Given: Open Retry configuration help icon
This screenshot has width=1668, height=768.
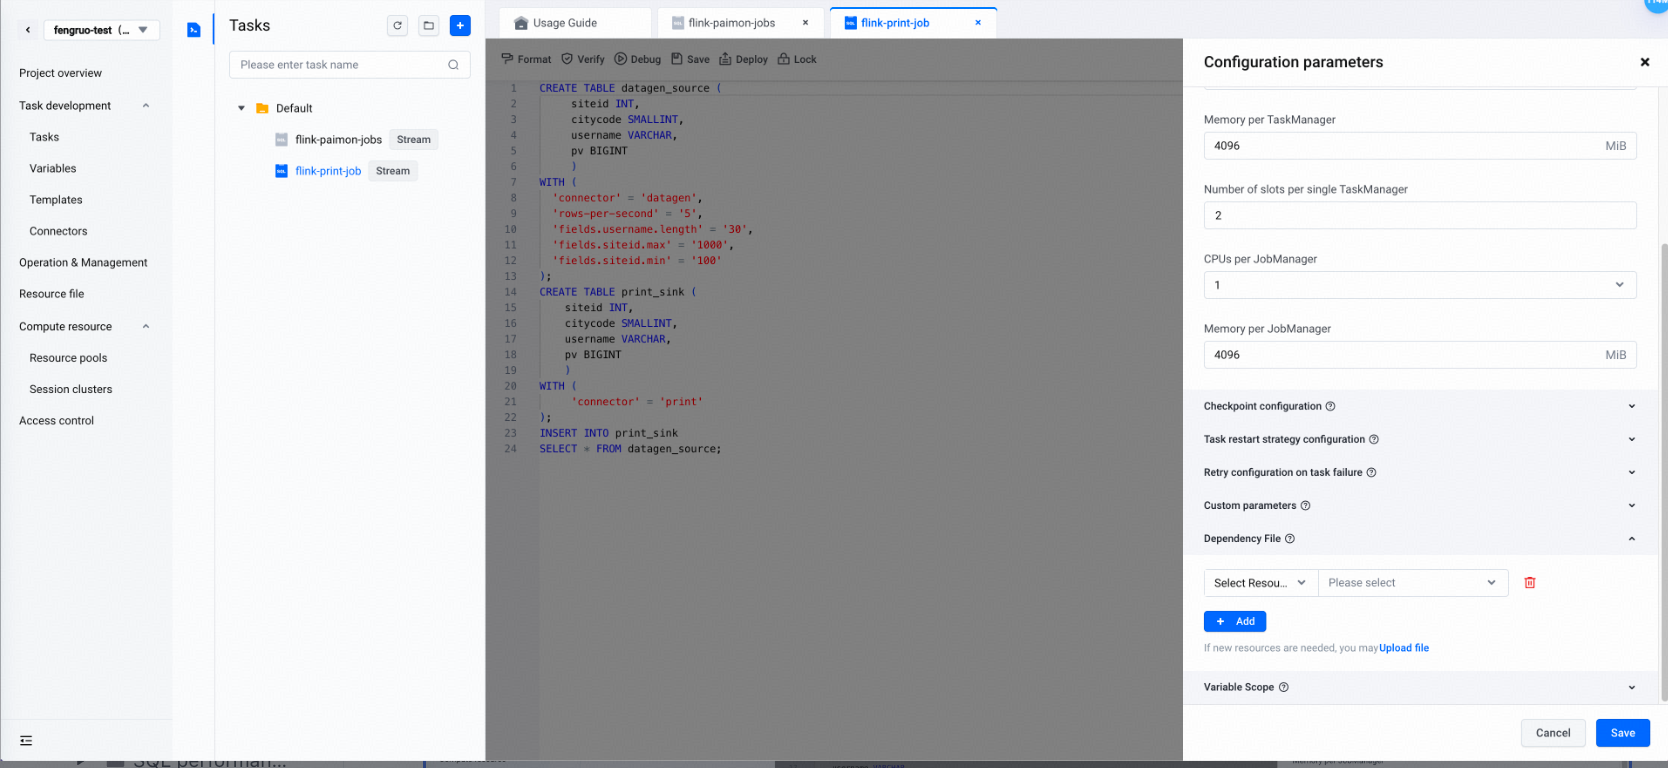Looking at the screenshot, I should click(x=1371, y=472).
